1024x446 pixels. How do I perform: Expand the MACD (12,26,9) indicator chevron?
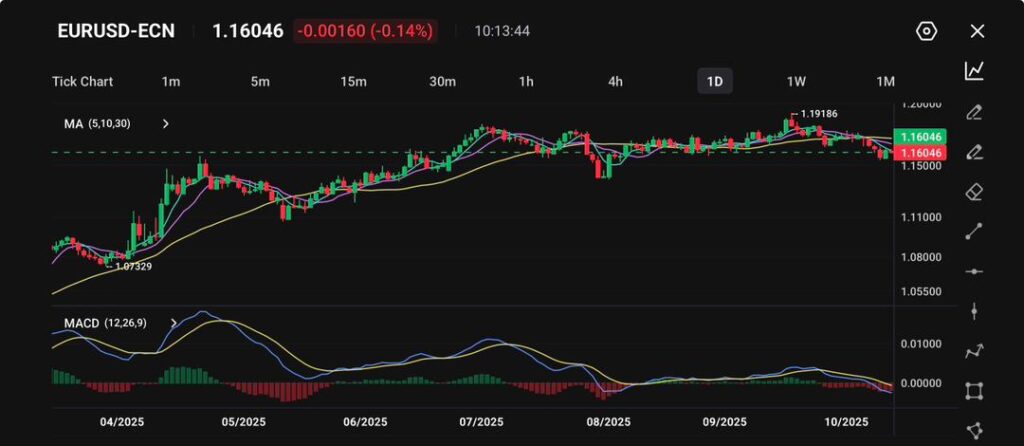173,323
